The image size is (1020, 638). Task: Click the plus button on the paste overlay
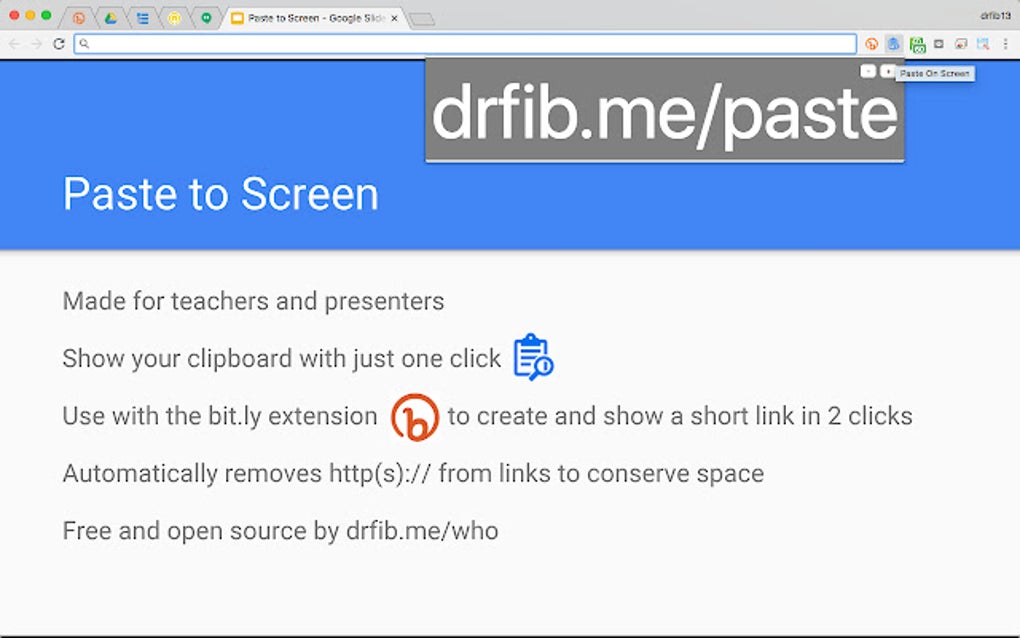[887, 70]
